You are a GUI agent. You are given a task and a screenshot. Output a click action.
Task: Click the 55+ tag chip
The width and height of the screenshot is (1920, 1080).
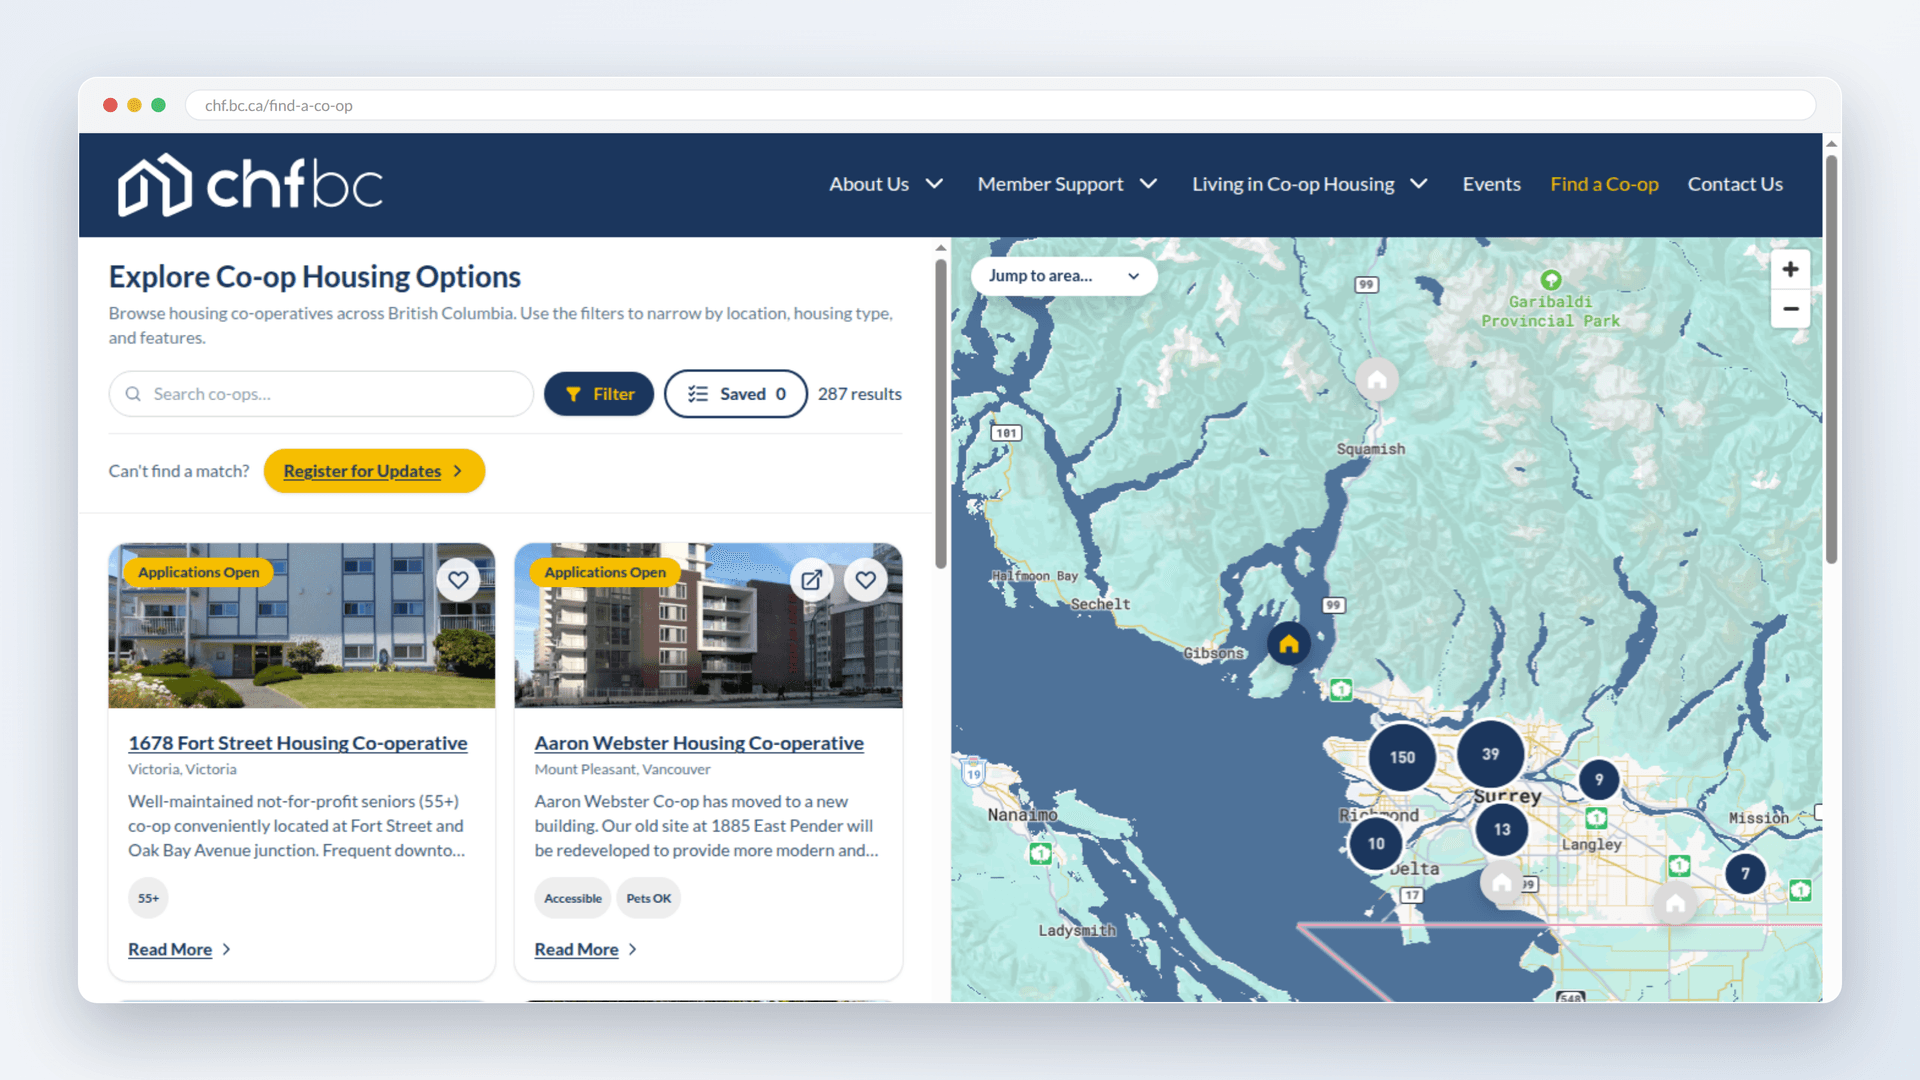point(148,898)
